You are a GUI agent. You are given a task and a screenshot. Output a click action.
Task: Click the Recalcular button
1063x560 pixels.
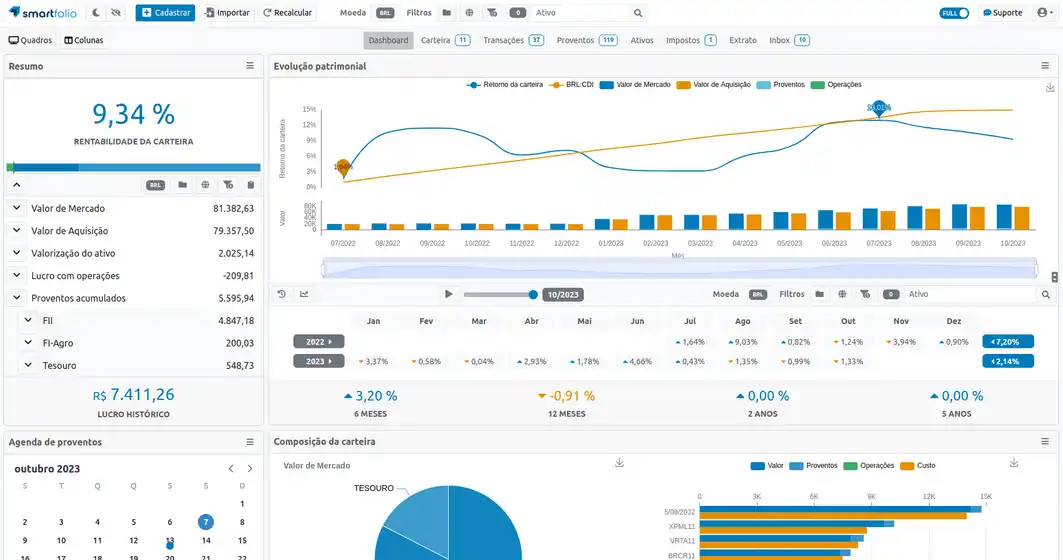point(287,13)
